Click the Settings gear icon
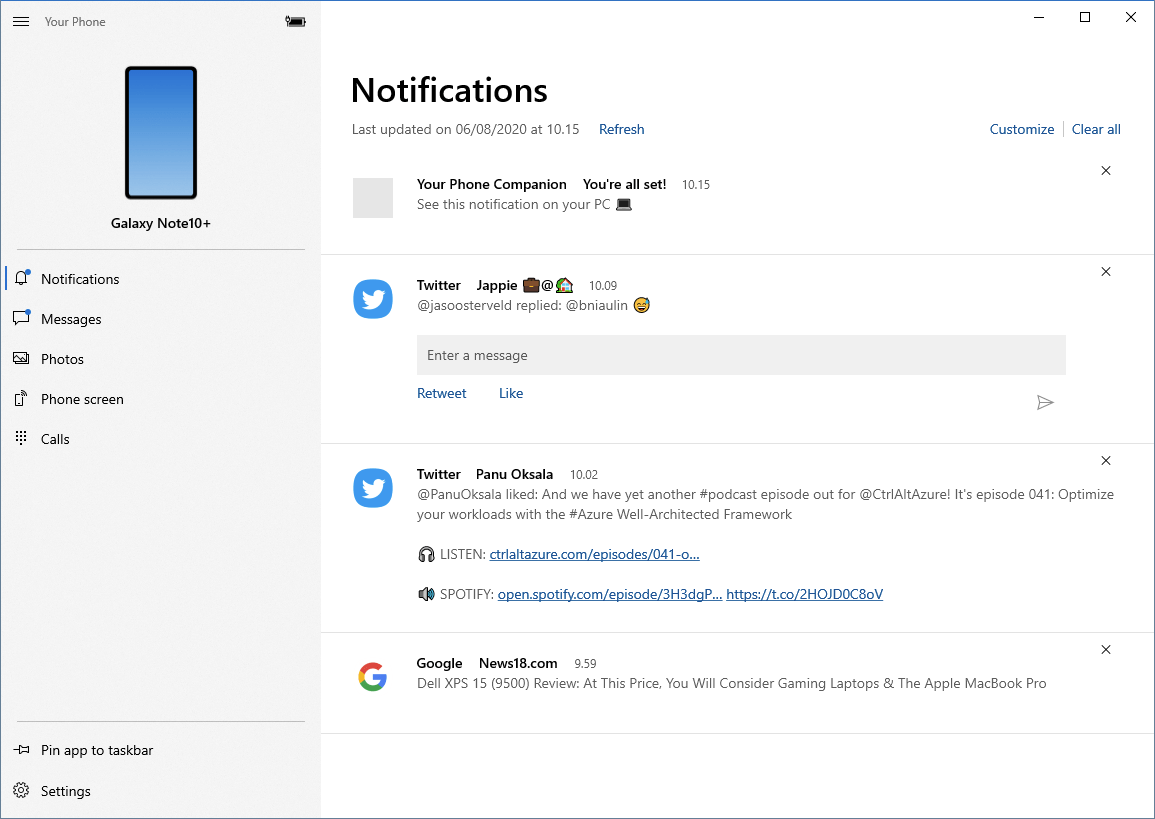This screenshot has width=1155, height=819. coord(21,790)
